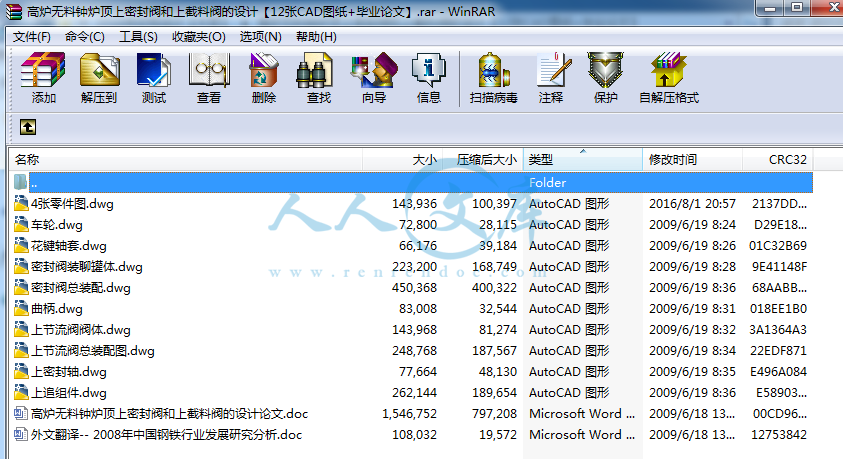
Task: Minimize the WinRAR window
Action: (x=770, y=8)
